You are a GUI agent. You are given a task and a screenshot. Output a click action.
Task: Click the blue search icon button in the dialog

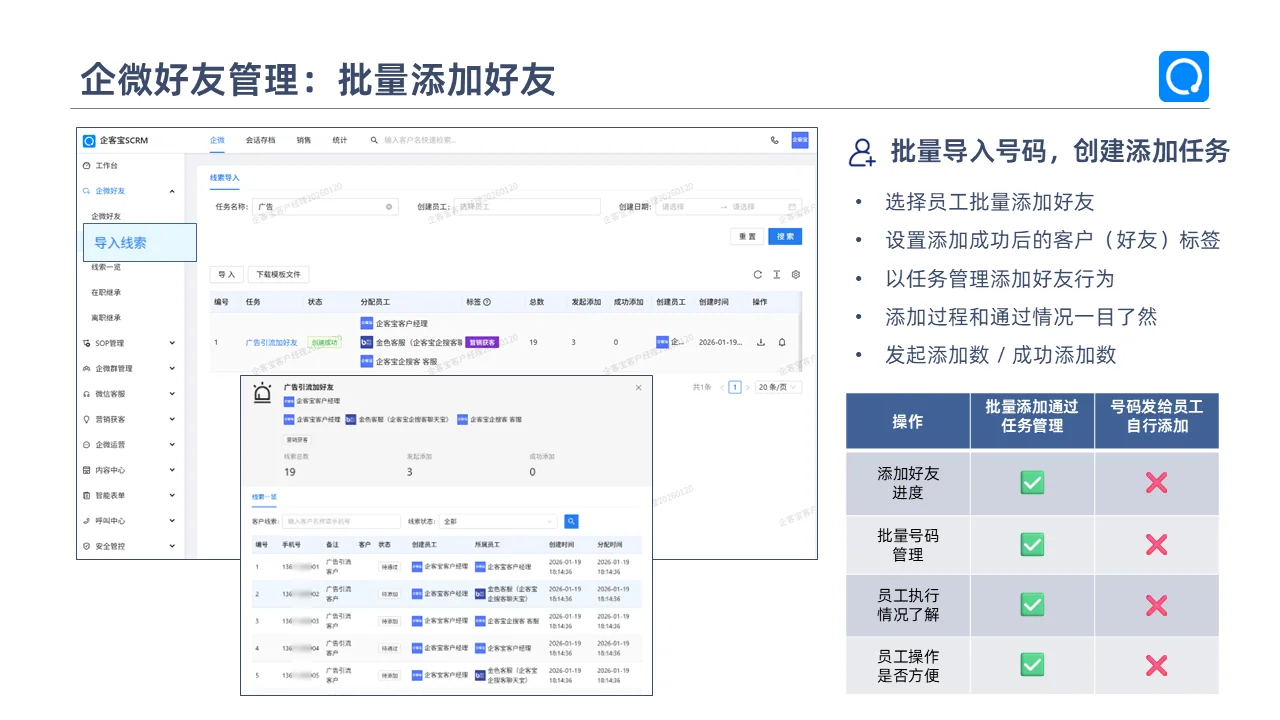click(571, 521)
